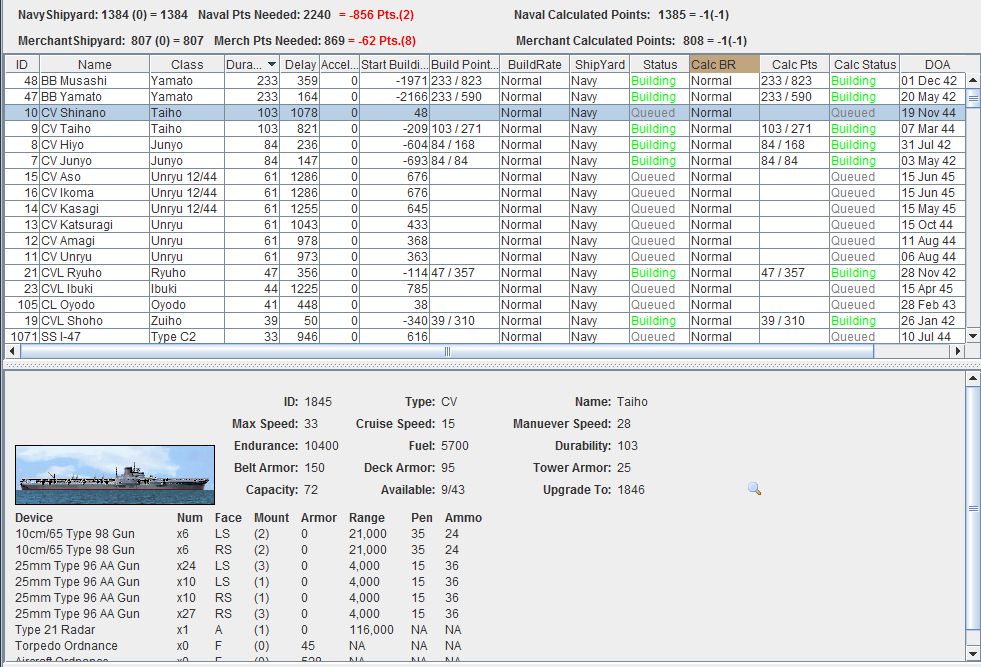Select the CV Taiho row
Image resolution: width=981 pixels, height=667 pixels.
click(x=485, y=129)
